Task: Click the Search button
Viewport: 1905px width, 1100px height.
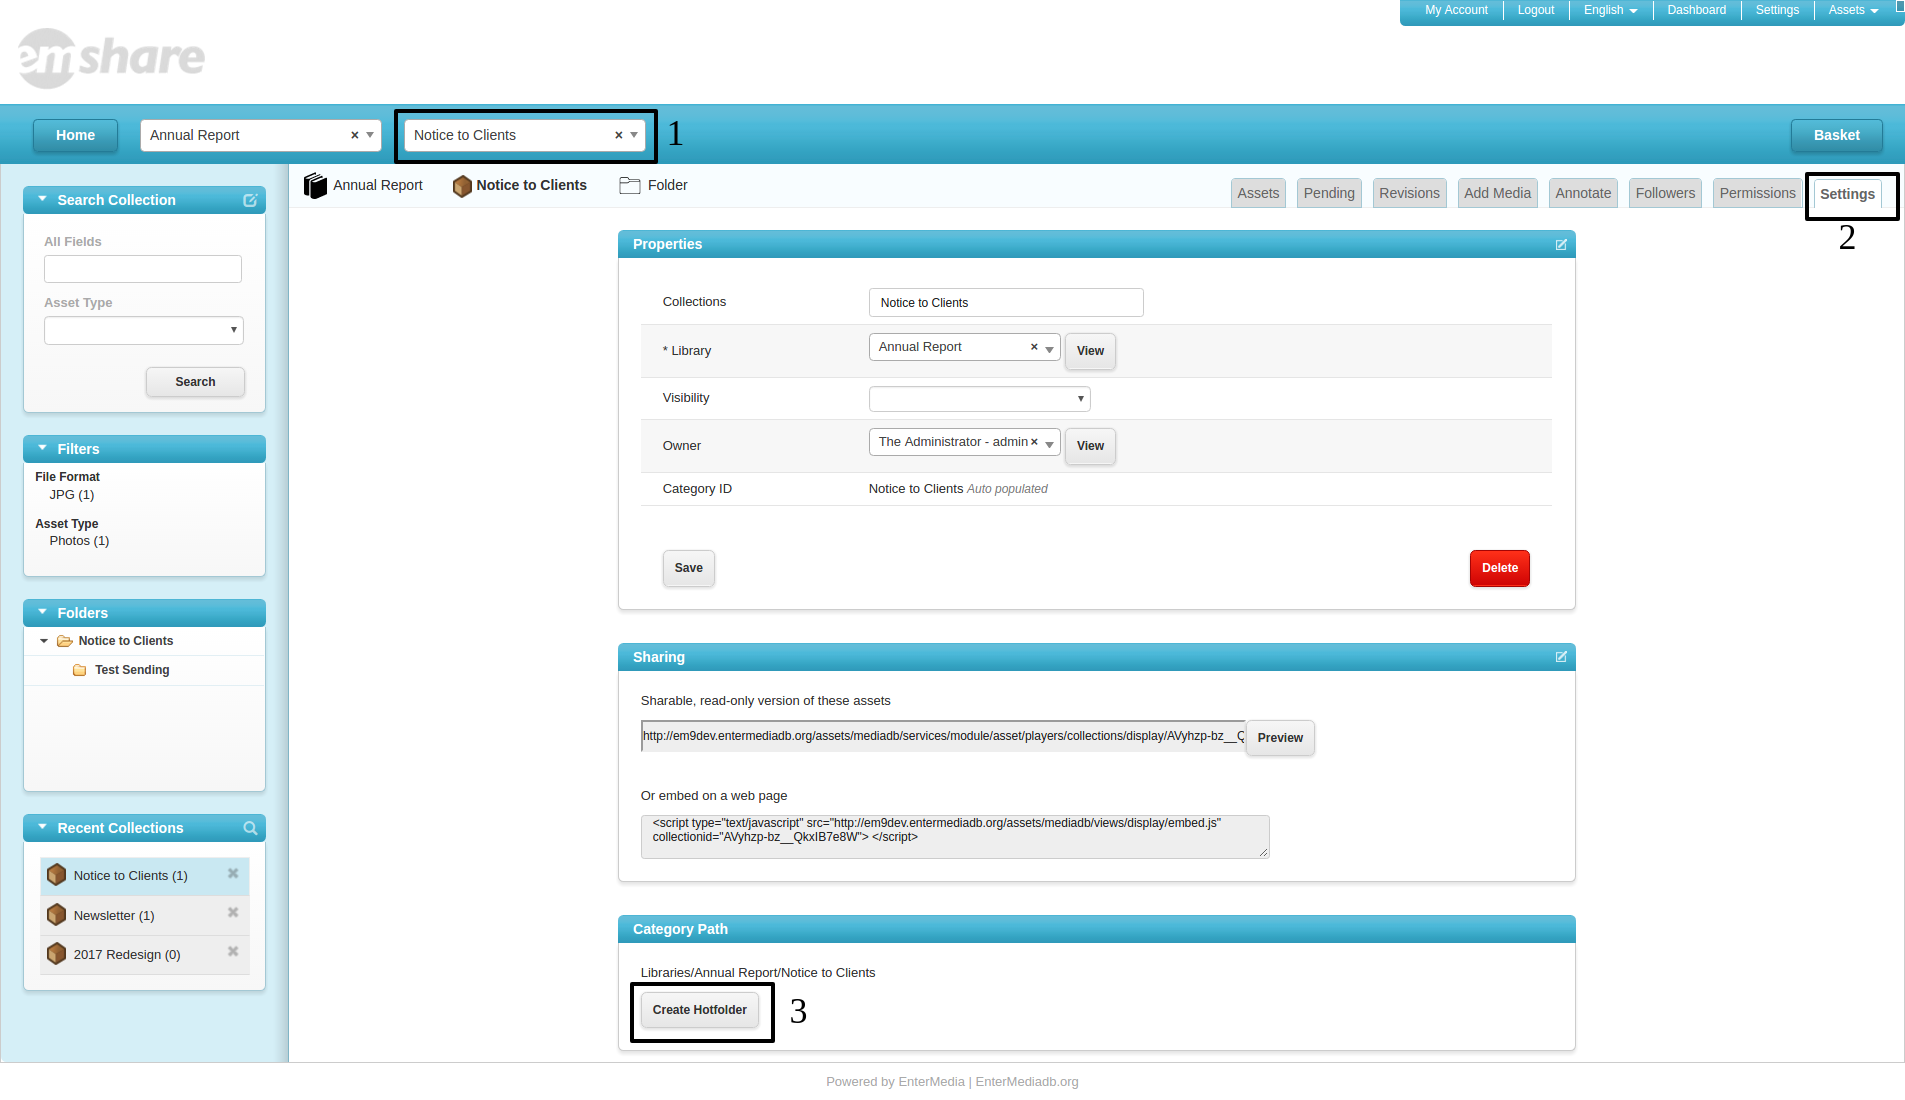Action: pyautogui.click(x=195, y=382)
